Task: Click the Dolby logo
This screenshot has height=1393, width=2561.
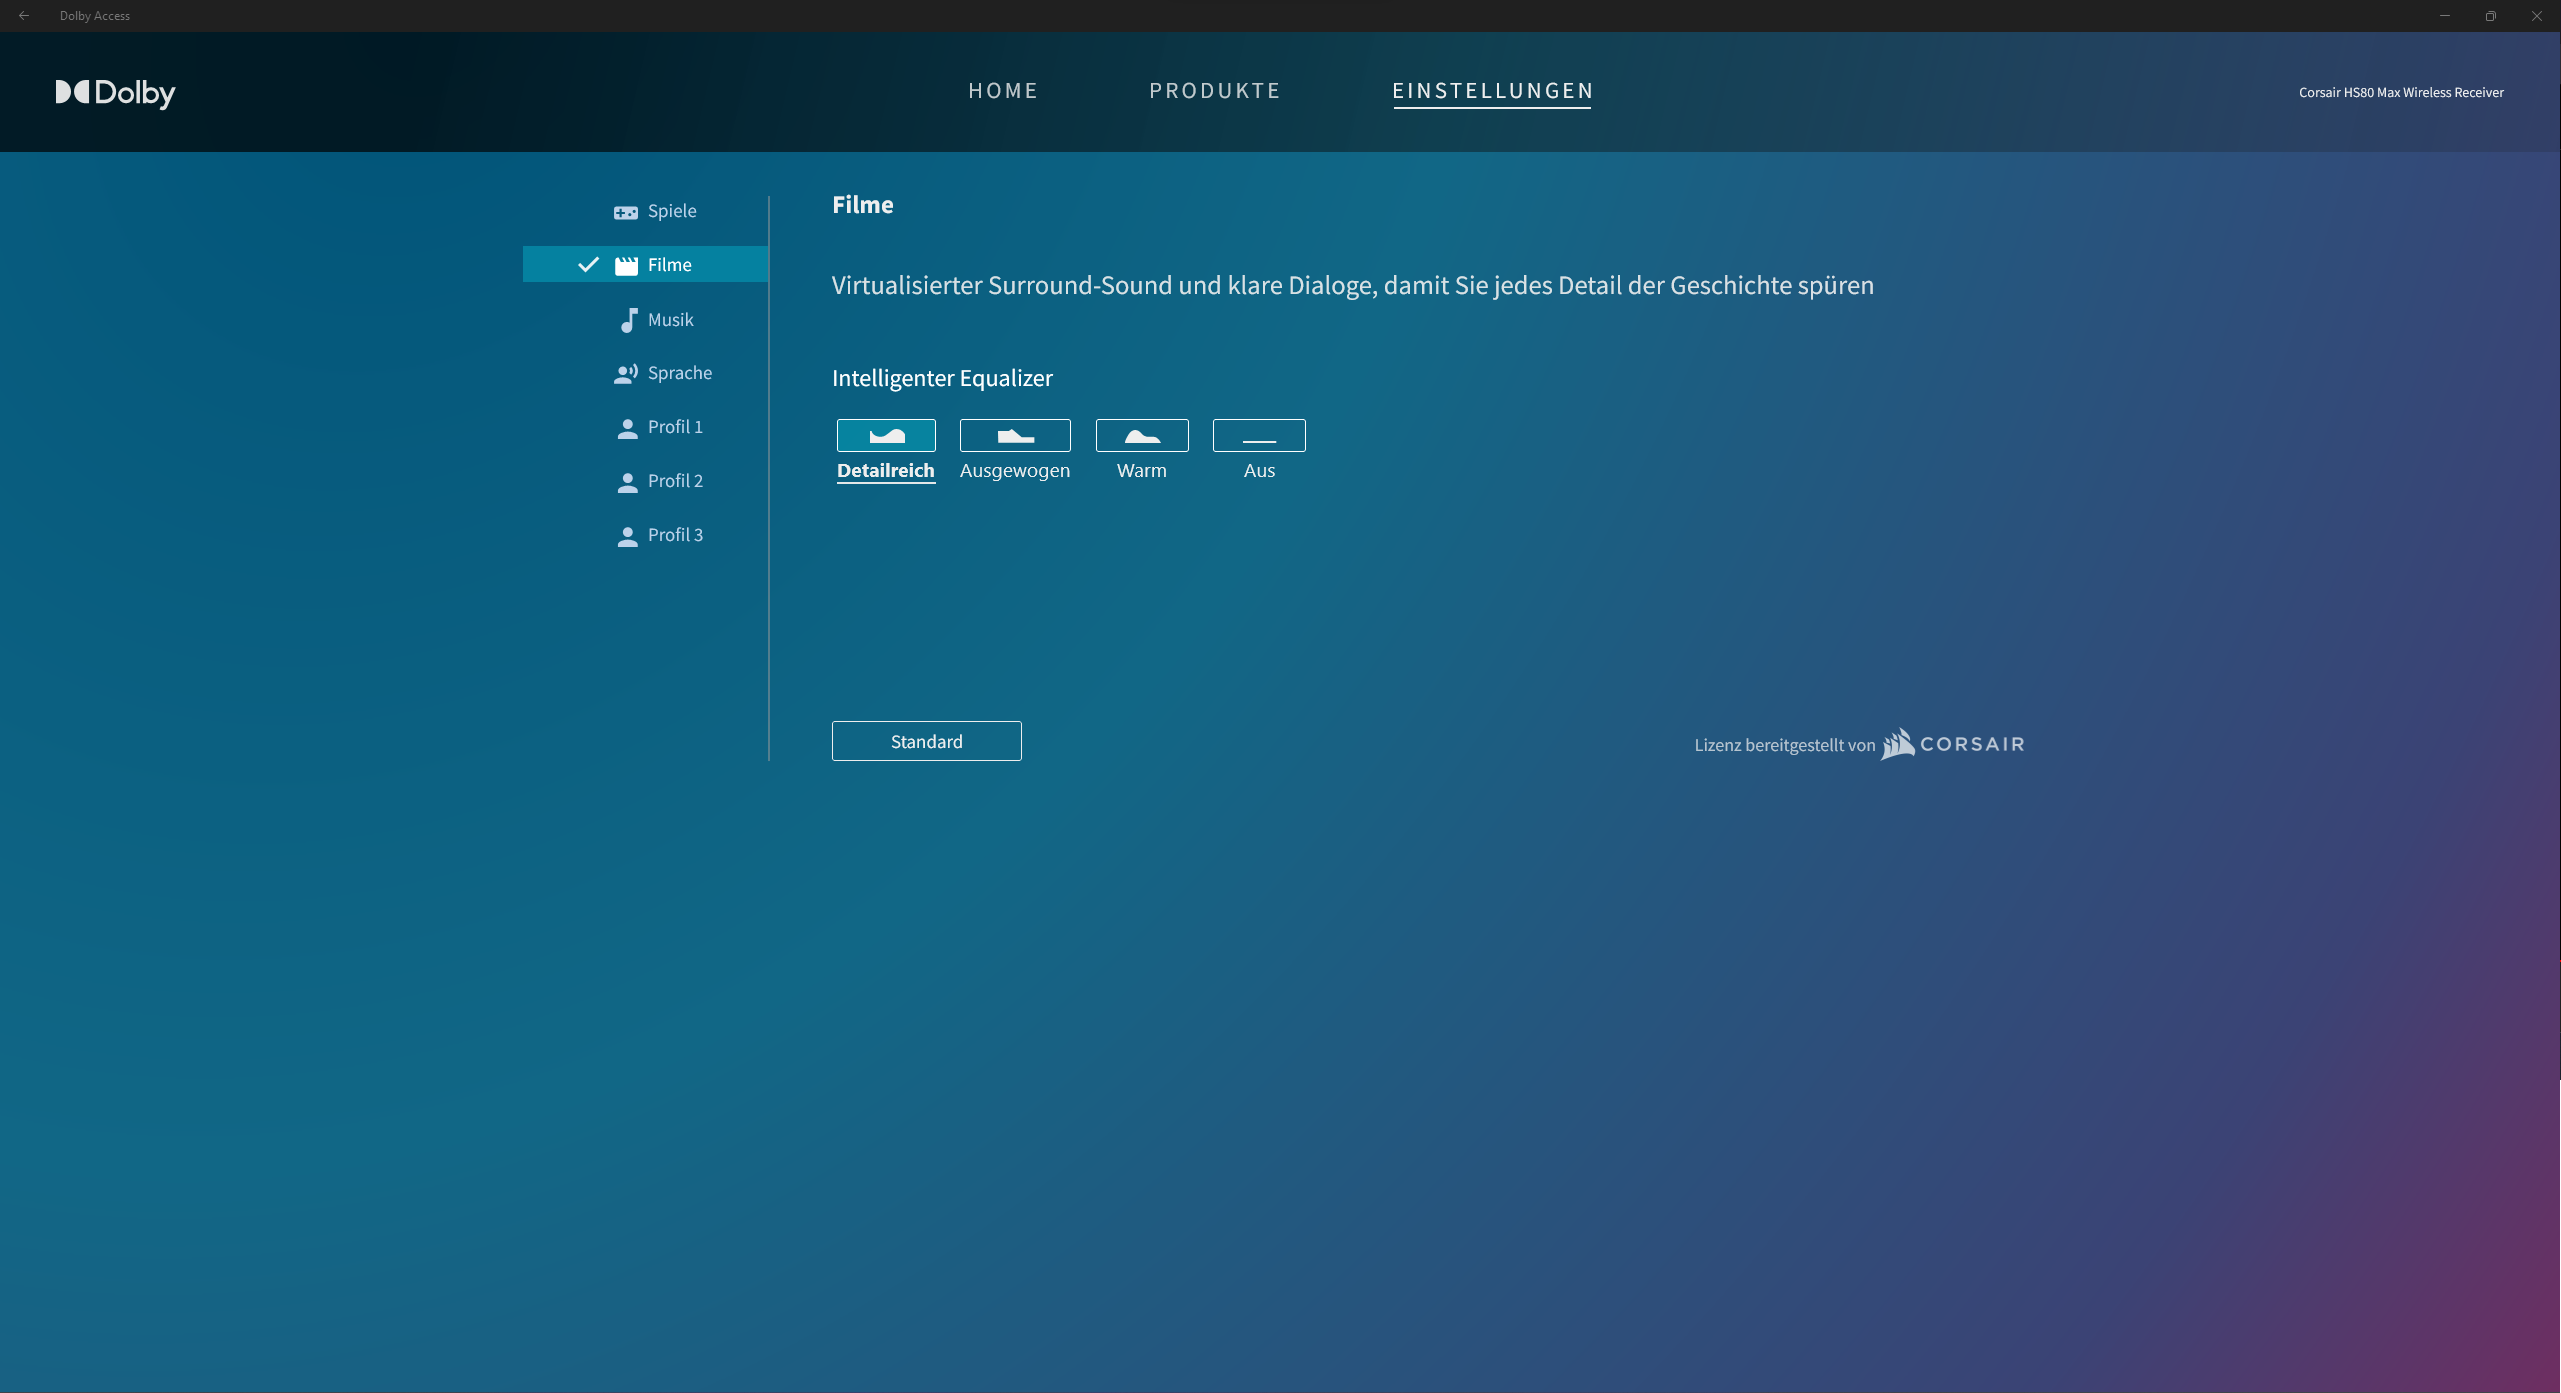Action: 115,92
